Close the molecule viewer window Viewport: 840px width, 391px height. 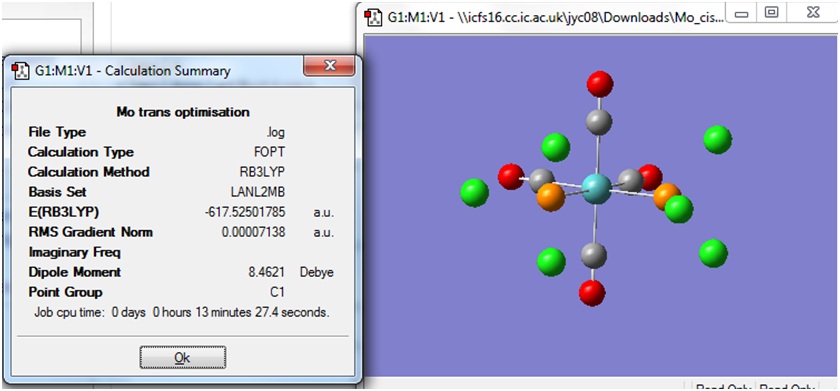click(x=812, y=13)
